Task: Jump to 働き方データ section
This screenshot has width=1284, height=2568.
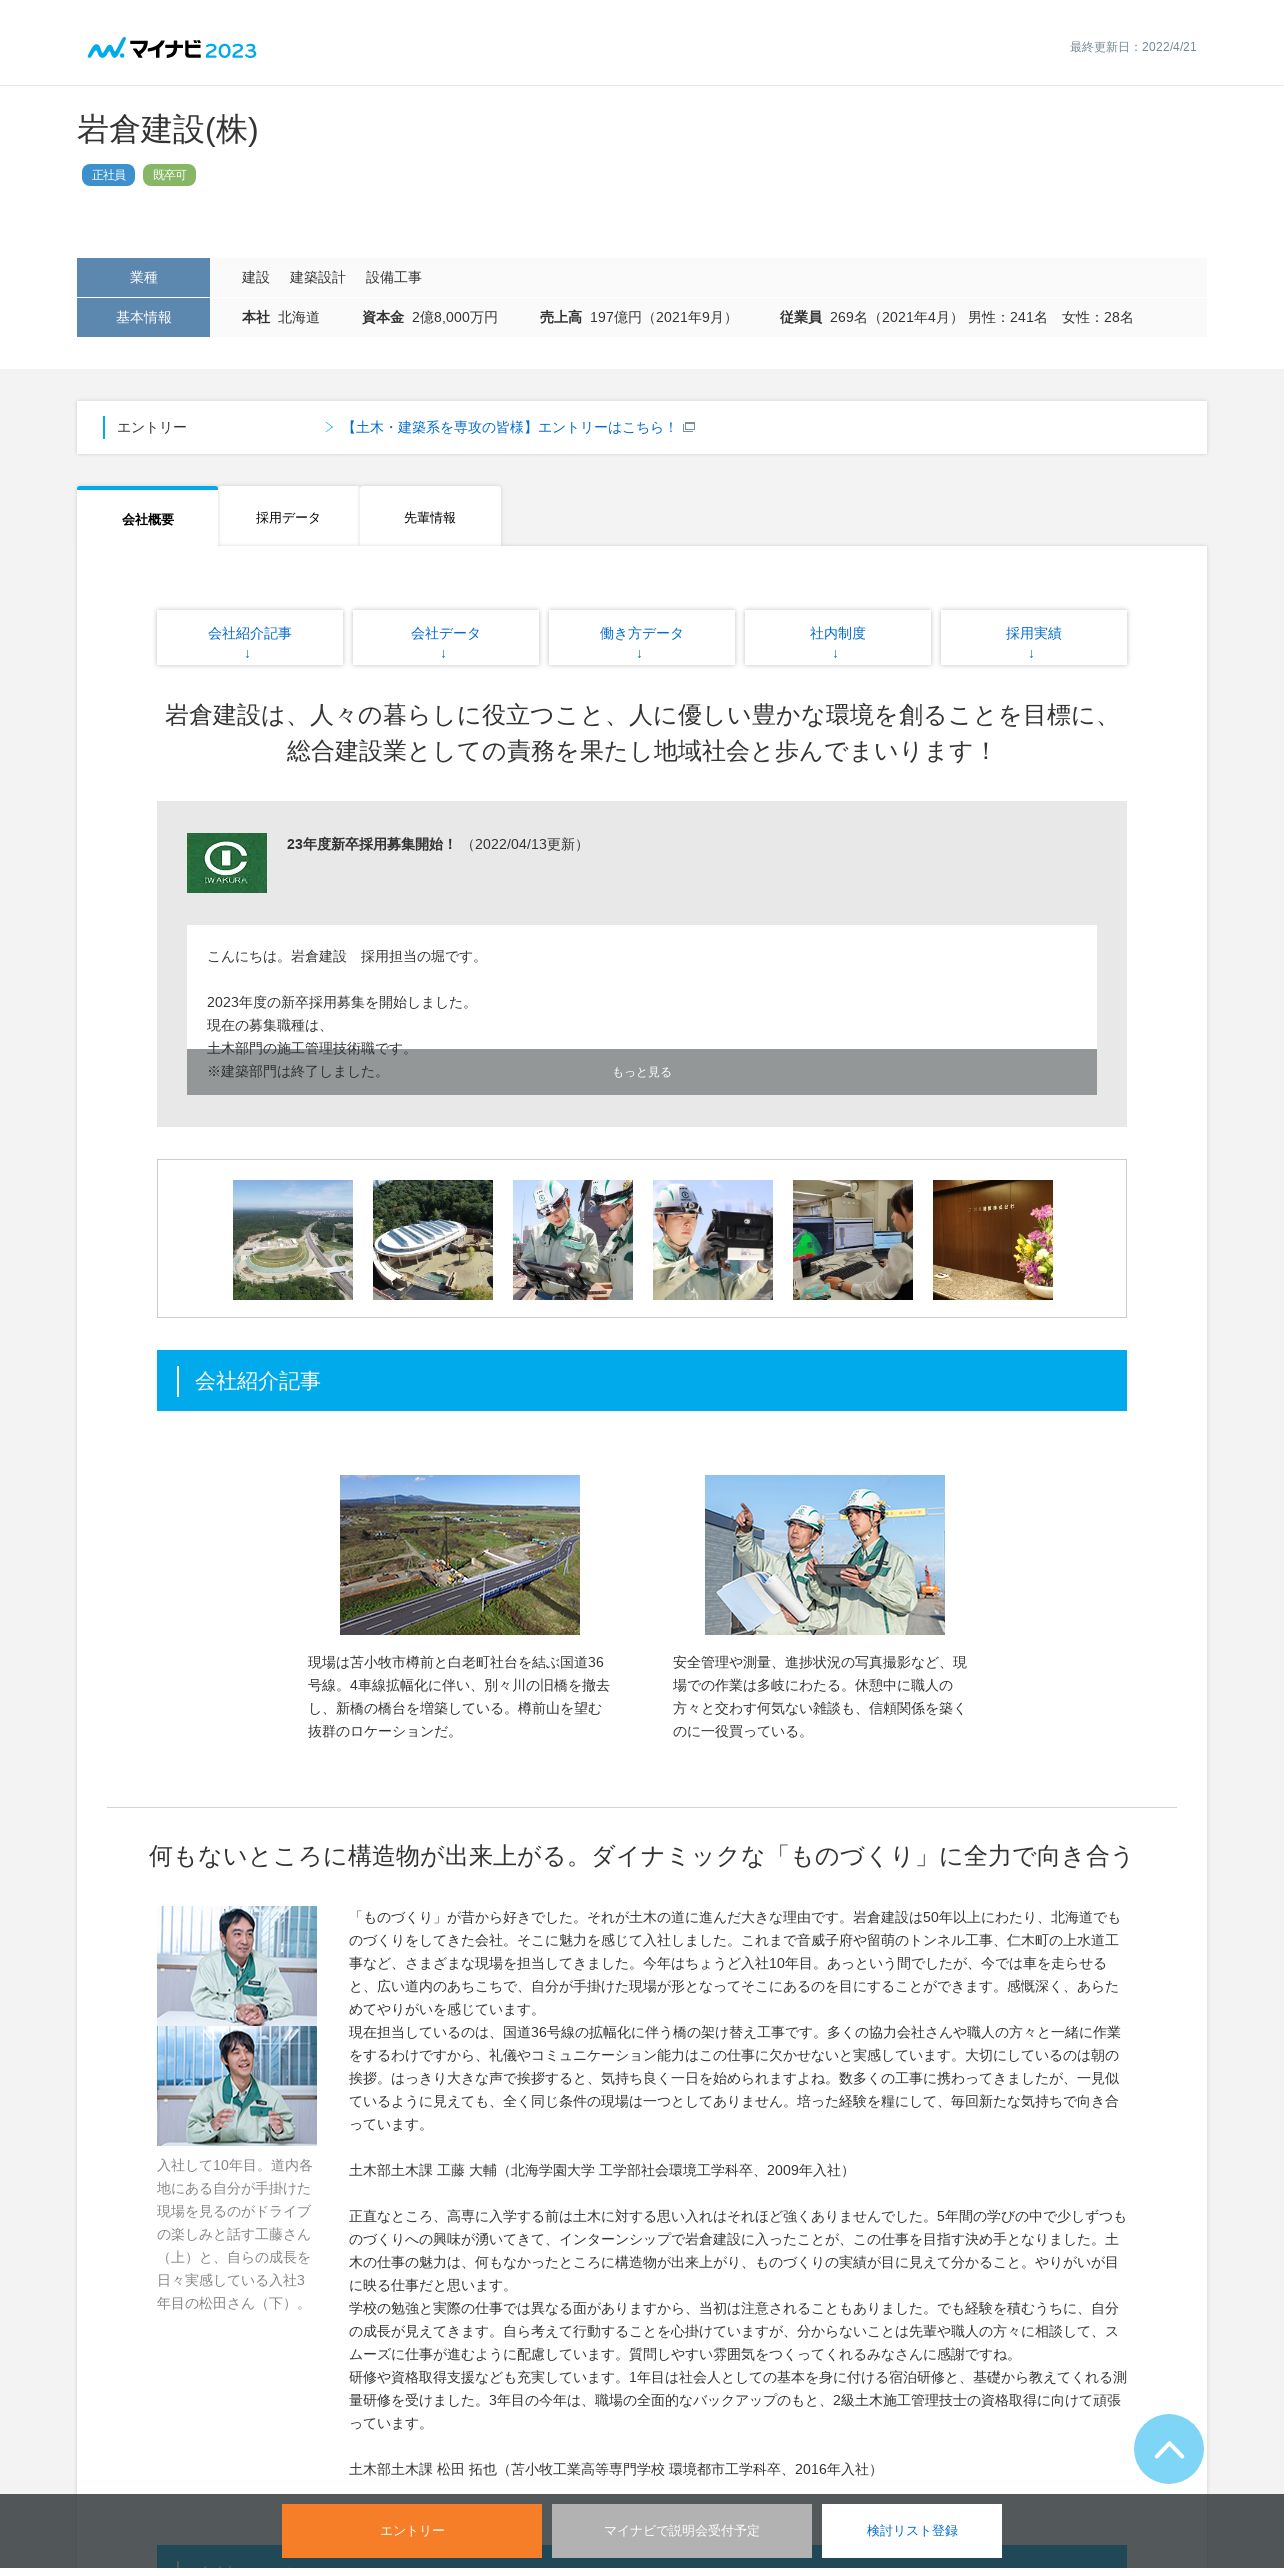Action: click(x=642, y=638)
